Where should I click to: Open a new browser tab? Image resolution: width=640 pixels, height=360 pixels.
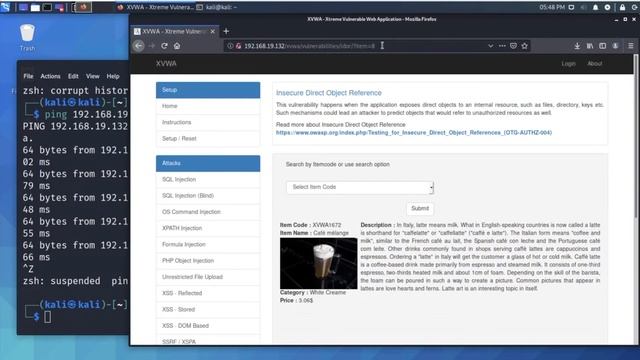point(226,31)
